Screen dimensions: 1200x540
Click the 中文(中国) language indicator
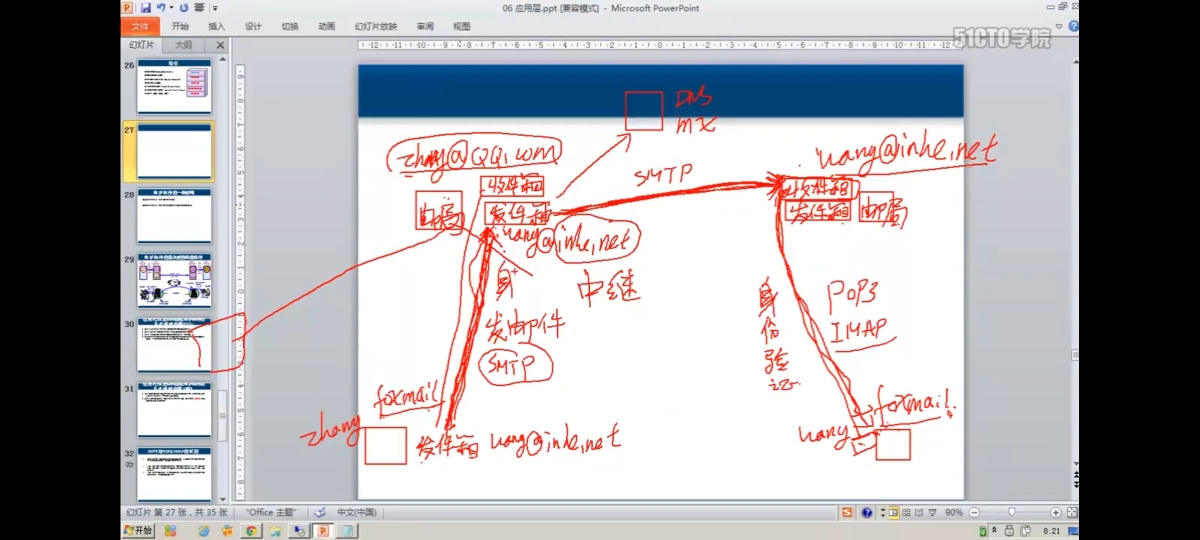coord(356,512)
